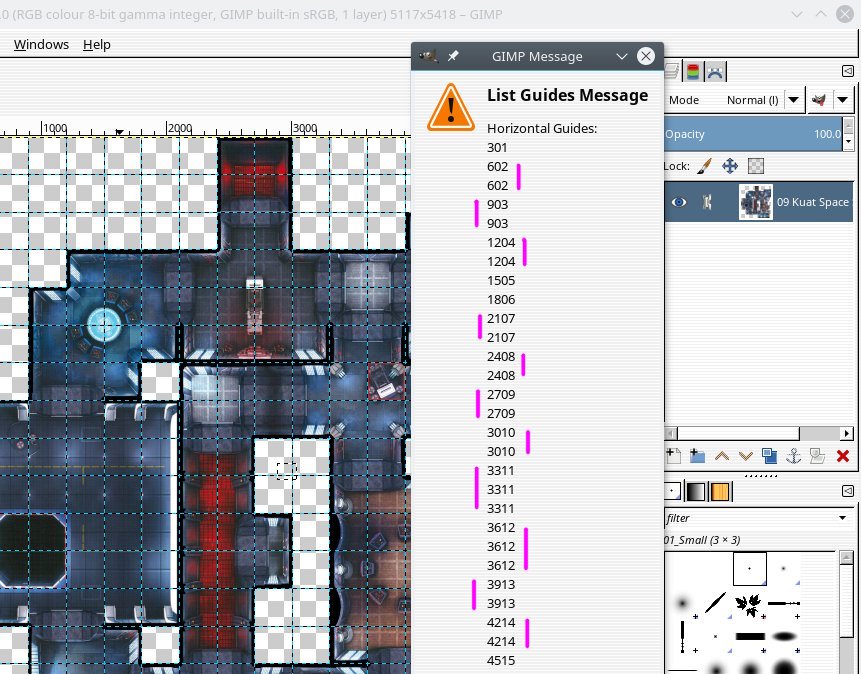This screenshot has width=861, height=674.
Task: Hide the 09 Kuat Space layer
Action: click(679, 202)
